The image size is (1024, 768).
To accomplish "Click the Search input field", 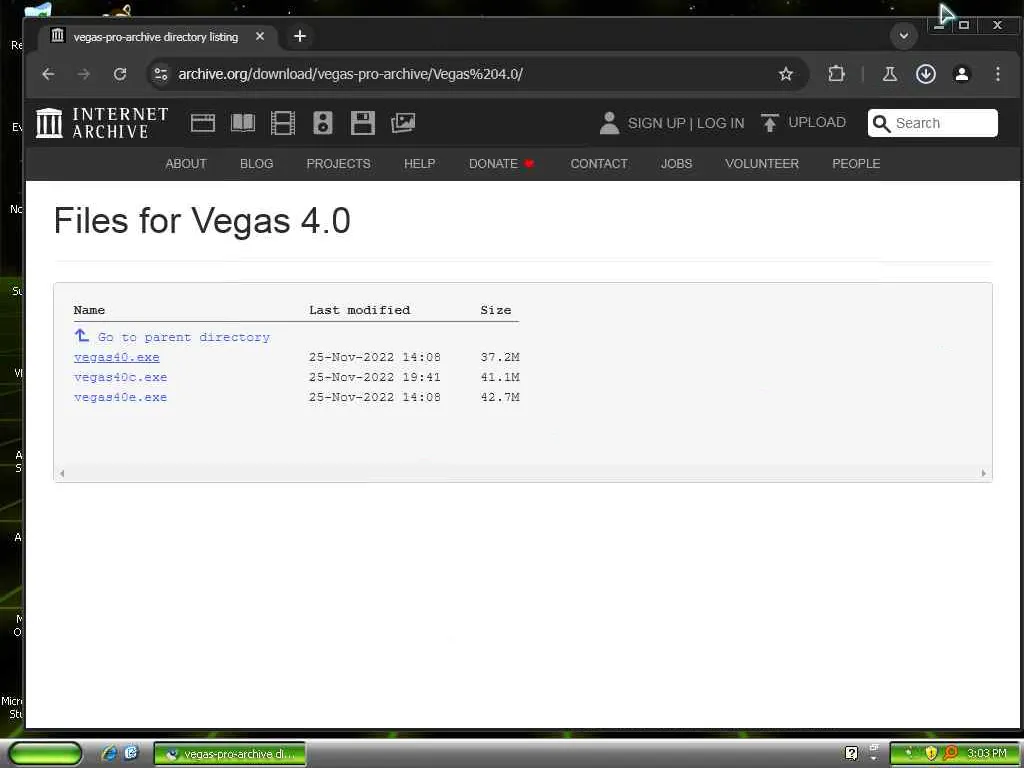I will click(x=933, y=123).
